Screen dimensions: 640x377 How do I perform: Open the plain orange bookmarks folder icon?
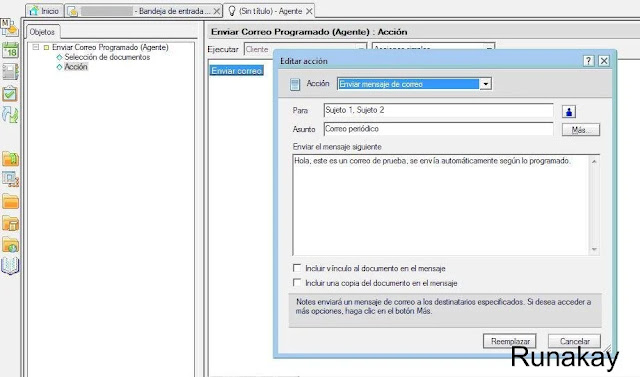coord(10,201)
